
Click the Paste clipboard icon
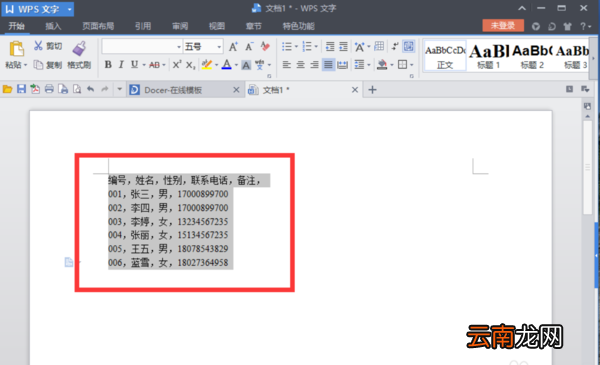coord(16,49)
